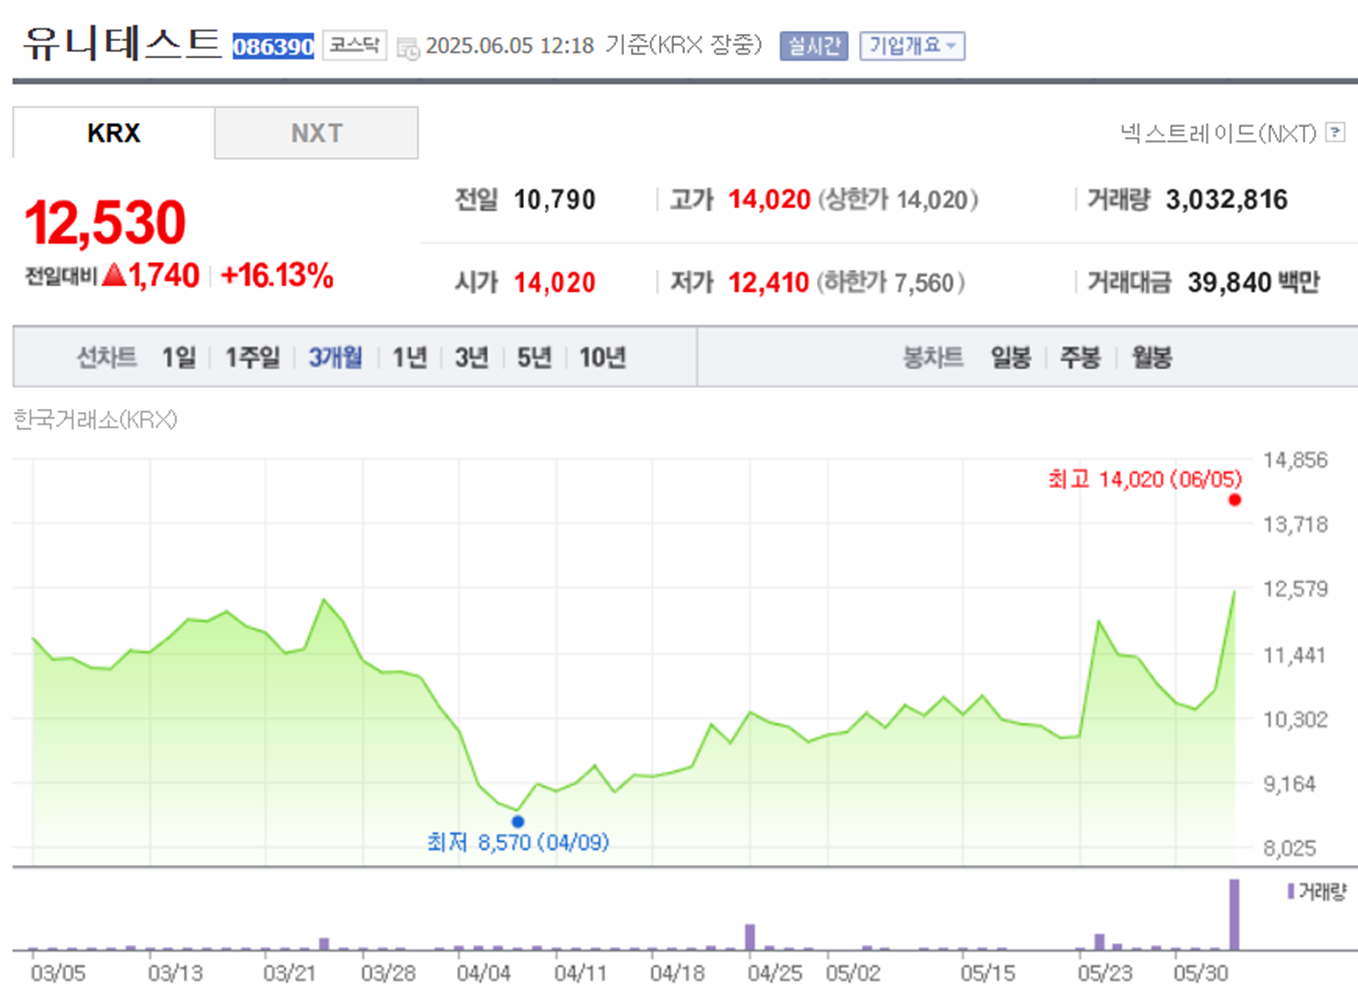Switch to the 월봉 candle chart

pos(1151,357)
